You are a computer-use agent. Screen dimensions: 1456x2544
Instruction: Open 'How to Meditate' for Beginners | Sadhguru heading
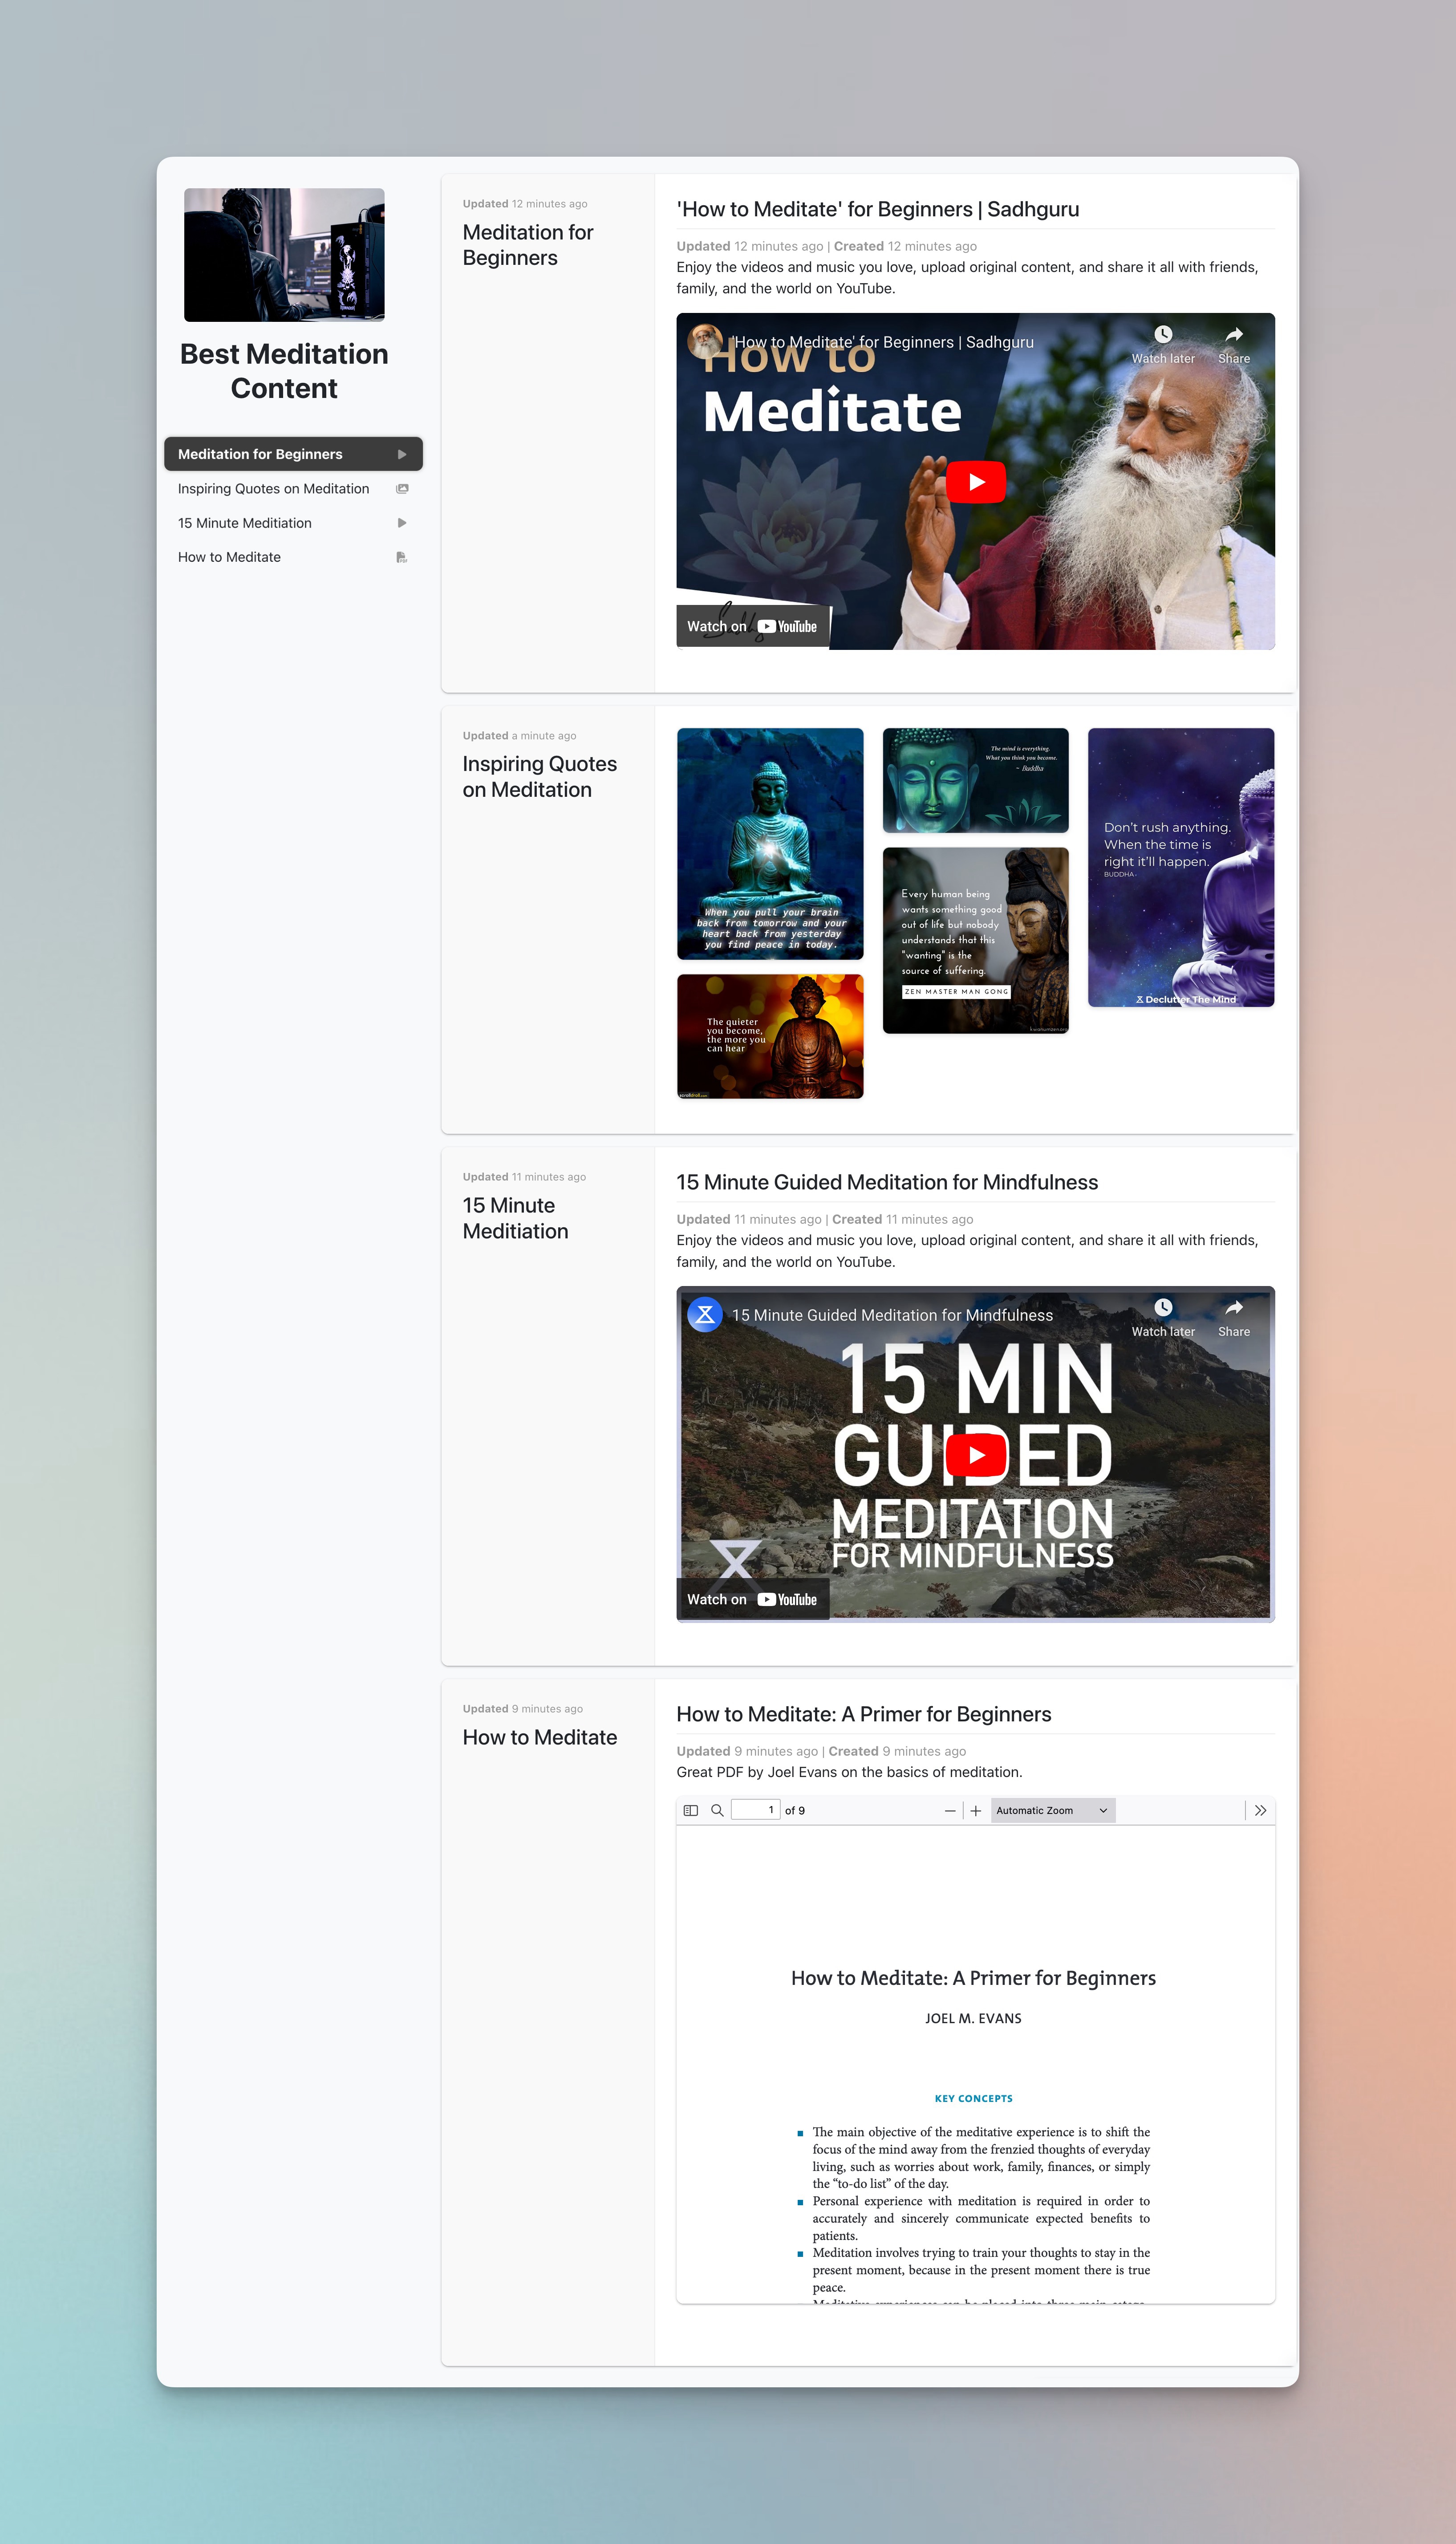click(x=878, y=209)
